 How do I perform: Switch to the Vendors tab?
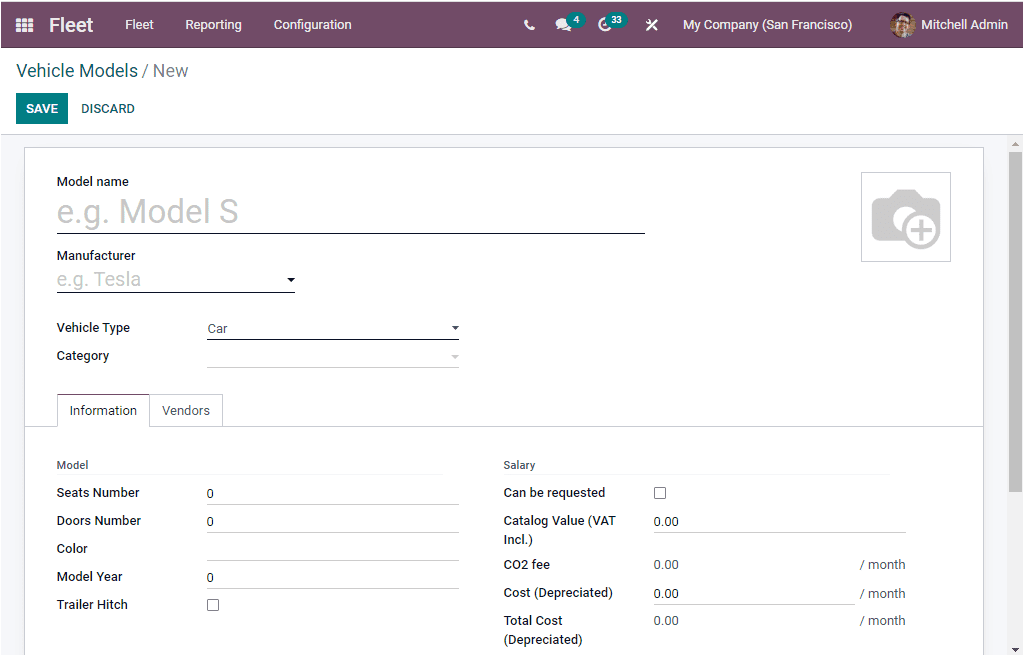[186, 410]
